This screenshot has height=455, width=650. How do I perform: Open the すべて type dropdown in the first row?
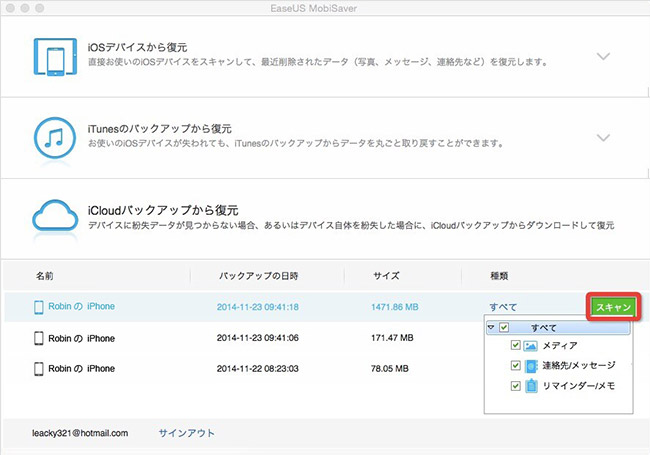(503, 307)
